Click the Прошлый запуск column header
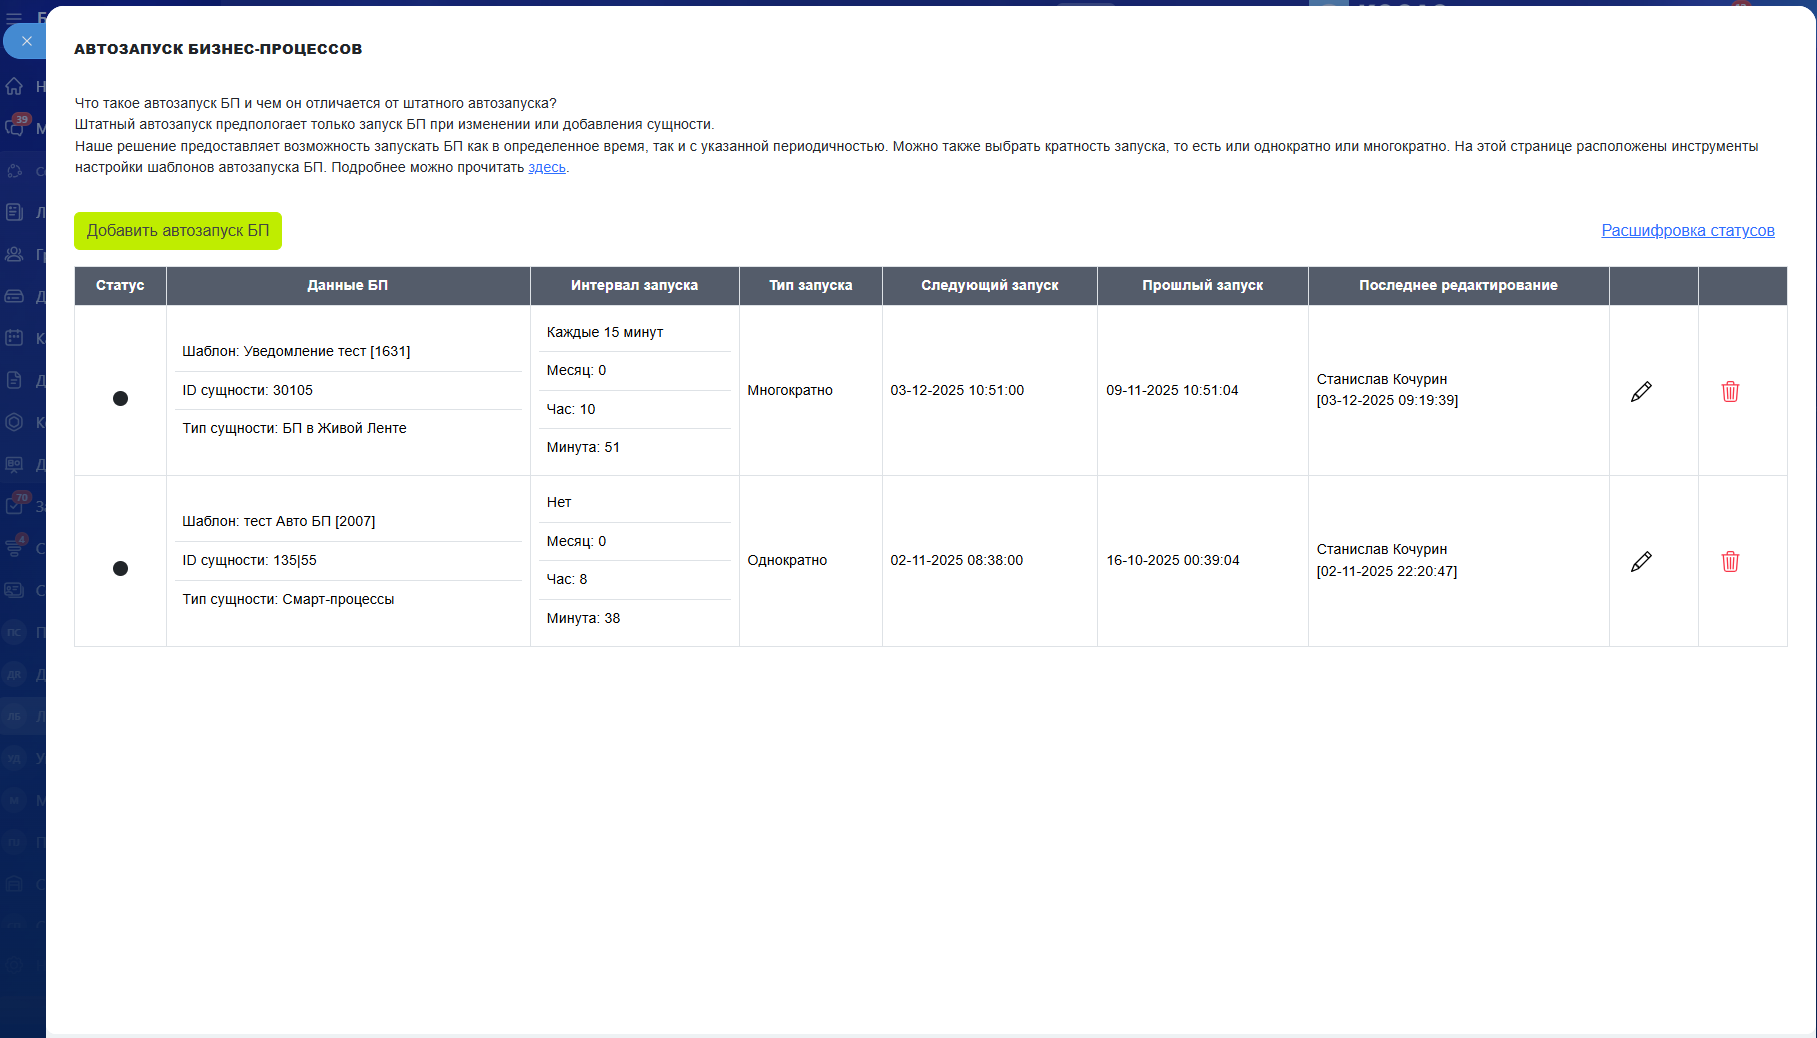This screenshot has width=1817, height=1038. pos(1203,285)
